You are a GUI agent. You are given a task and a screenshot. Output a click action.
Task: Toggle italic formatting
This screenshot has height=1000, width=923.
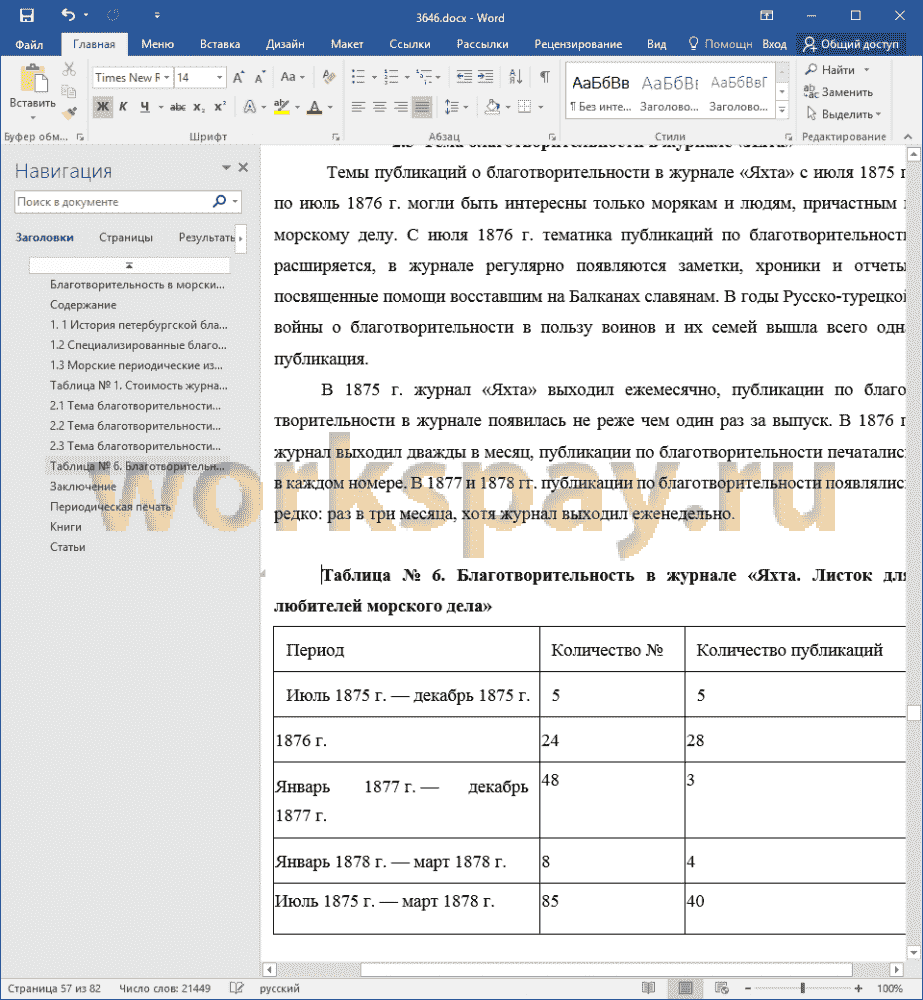pos(123,107)
